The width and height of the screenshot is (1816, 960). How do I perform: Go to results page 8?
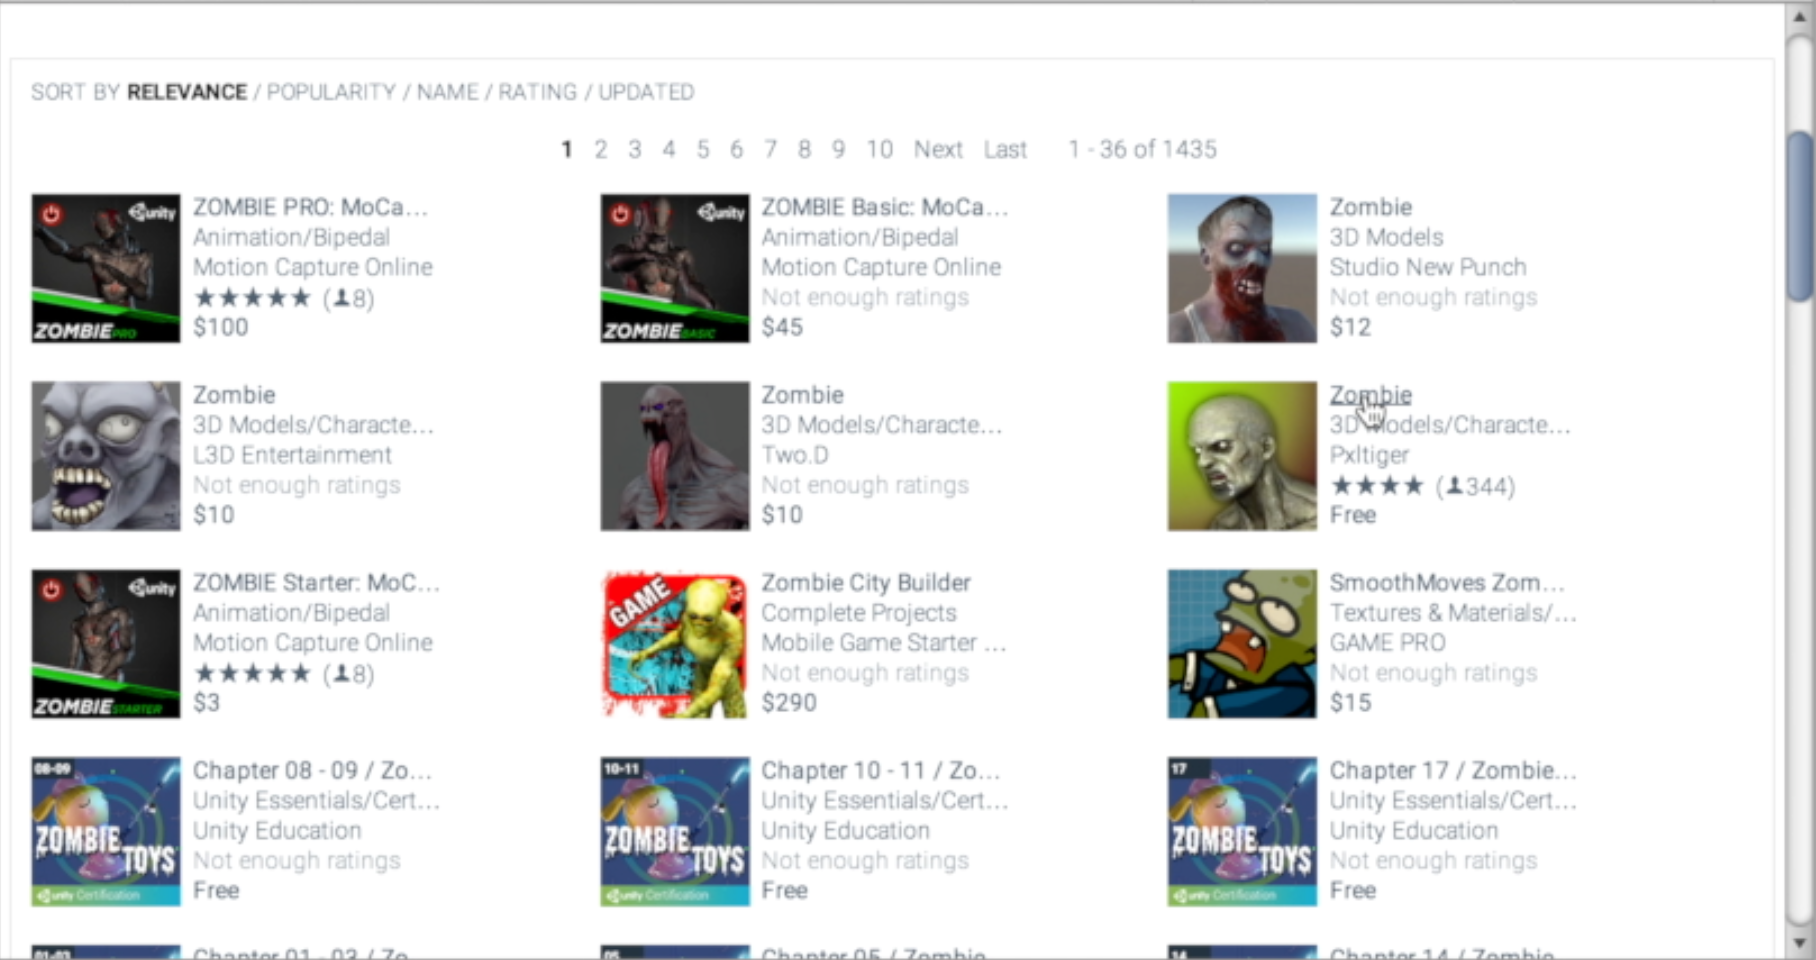pyautogui.click(x=804, y=149)
